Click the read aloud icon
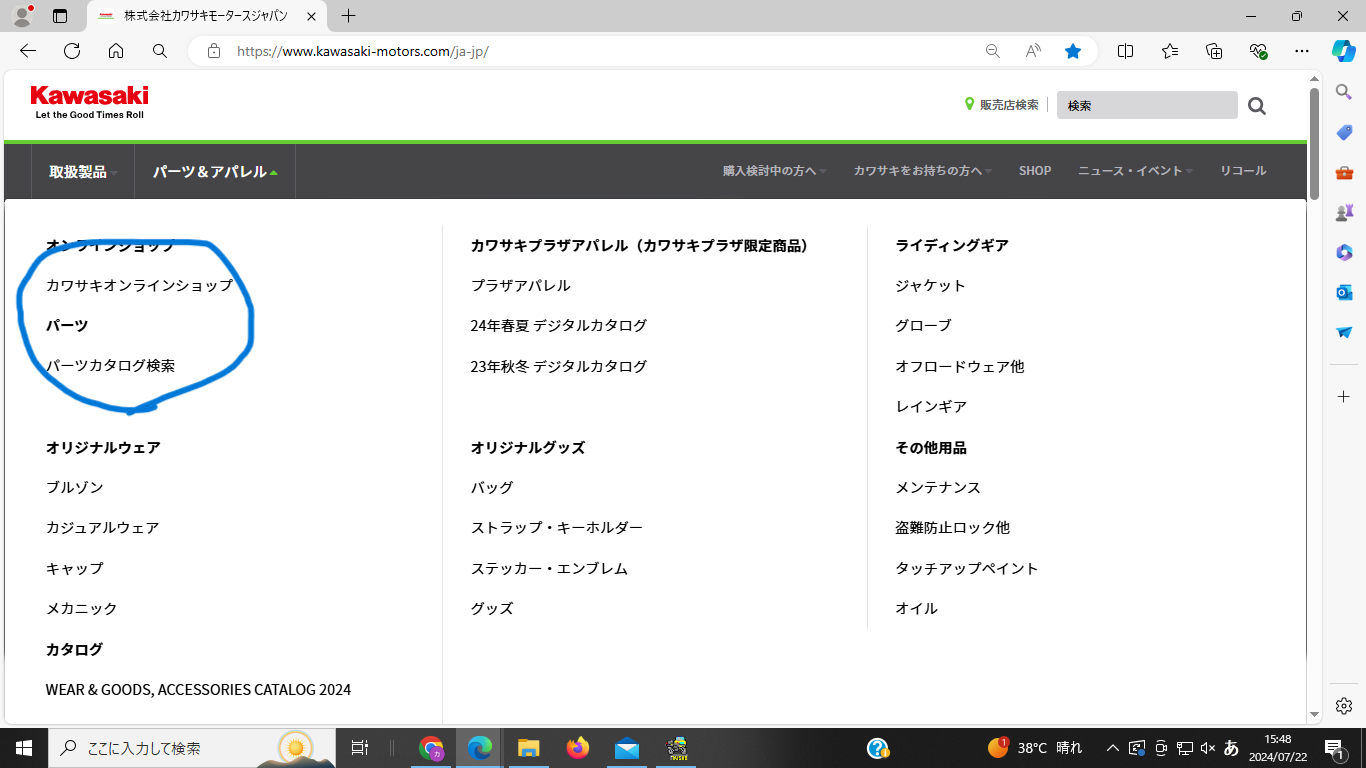The image size is (1366, 768). point(1033,51)
